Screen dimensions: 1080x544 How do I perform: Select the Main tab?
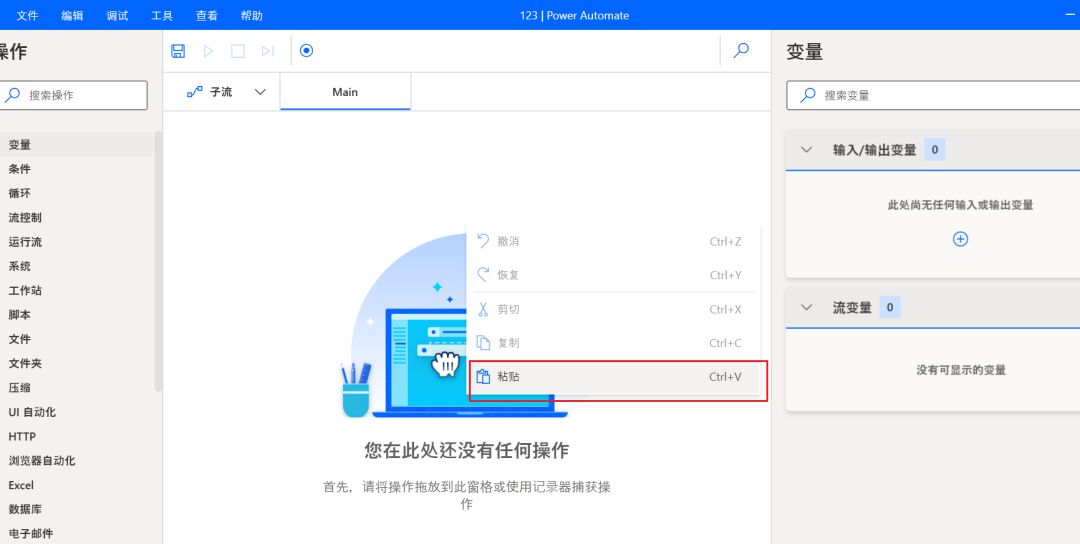point(345,92)
